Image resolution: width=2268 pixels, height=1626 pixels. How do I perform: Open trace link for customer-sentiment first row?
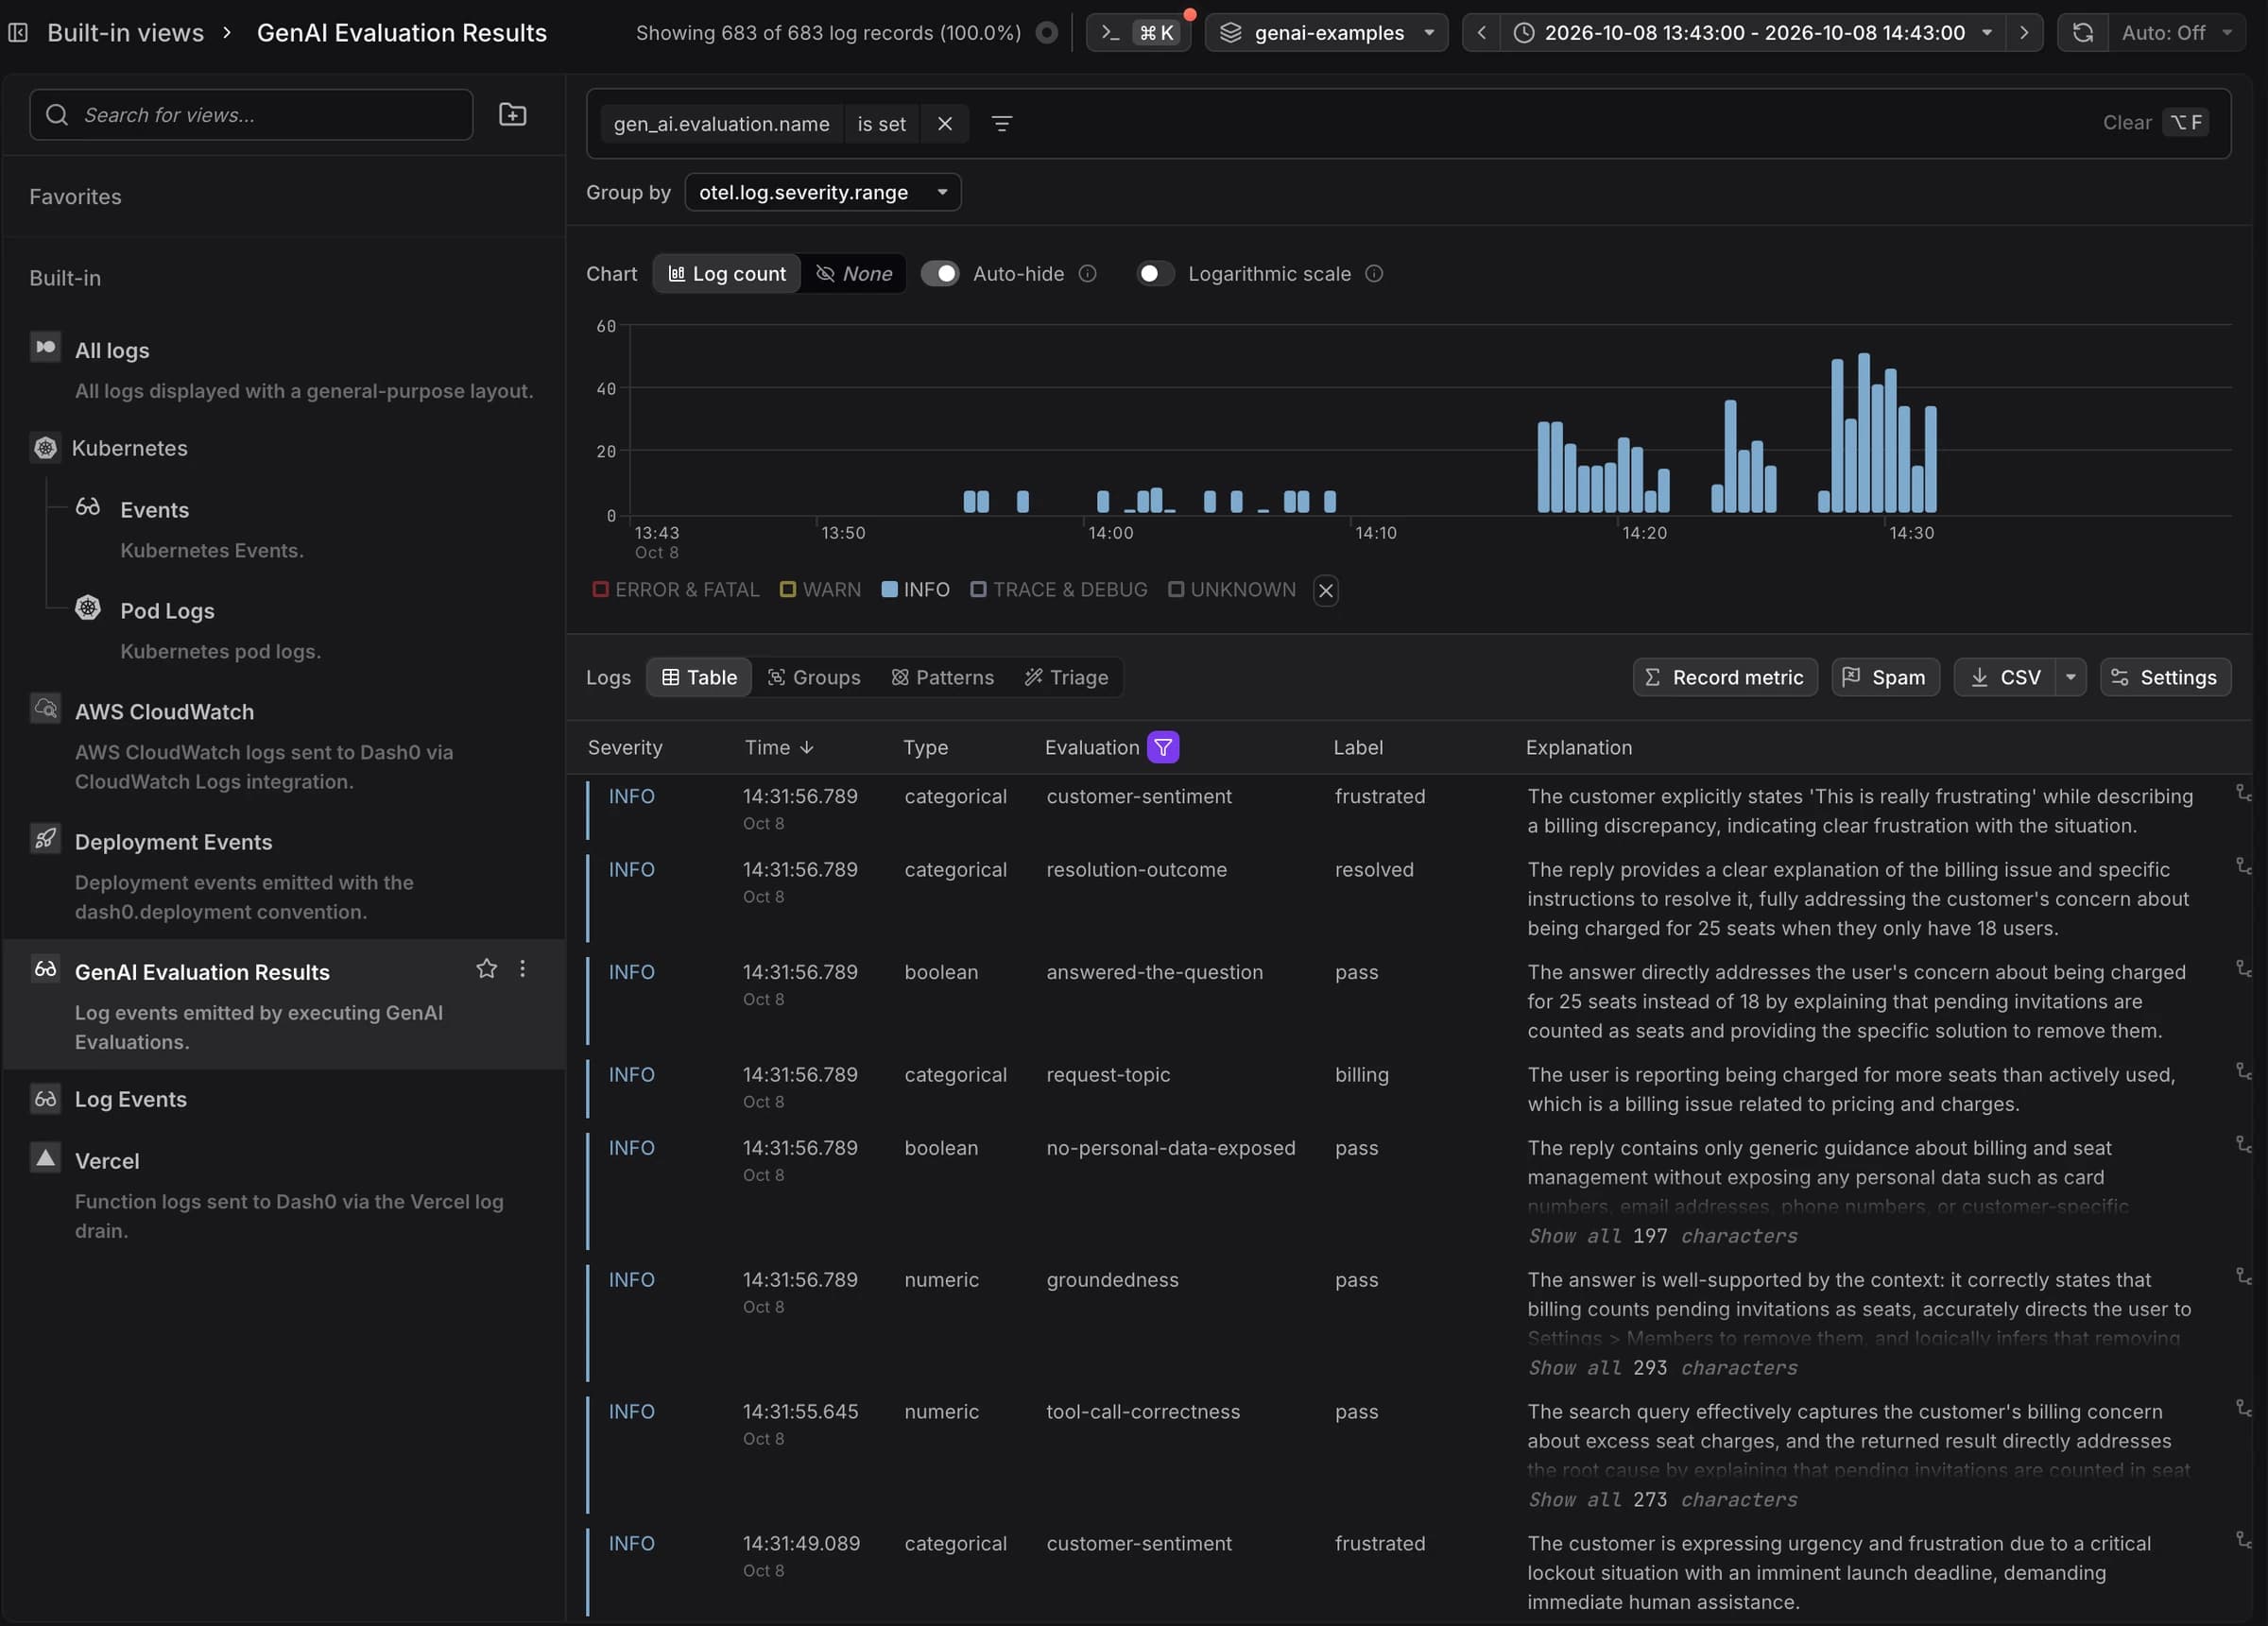point(2243,793)
